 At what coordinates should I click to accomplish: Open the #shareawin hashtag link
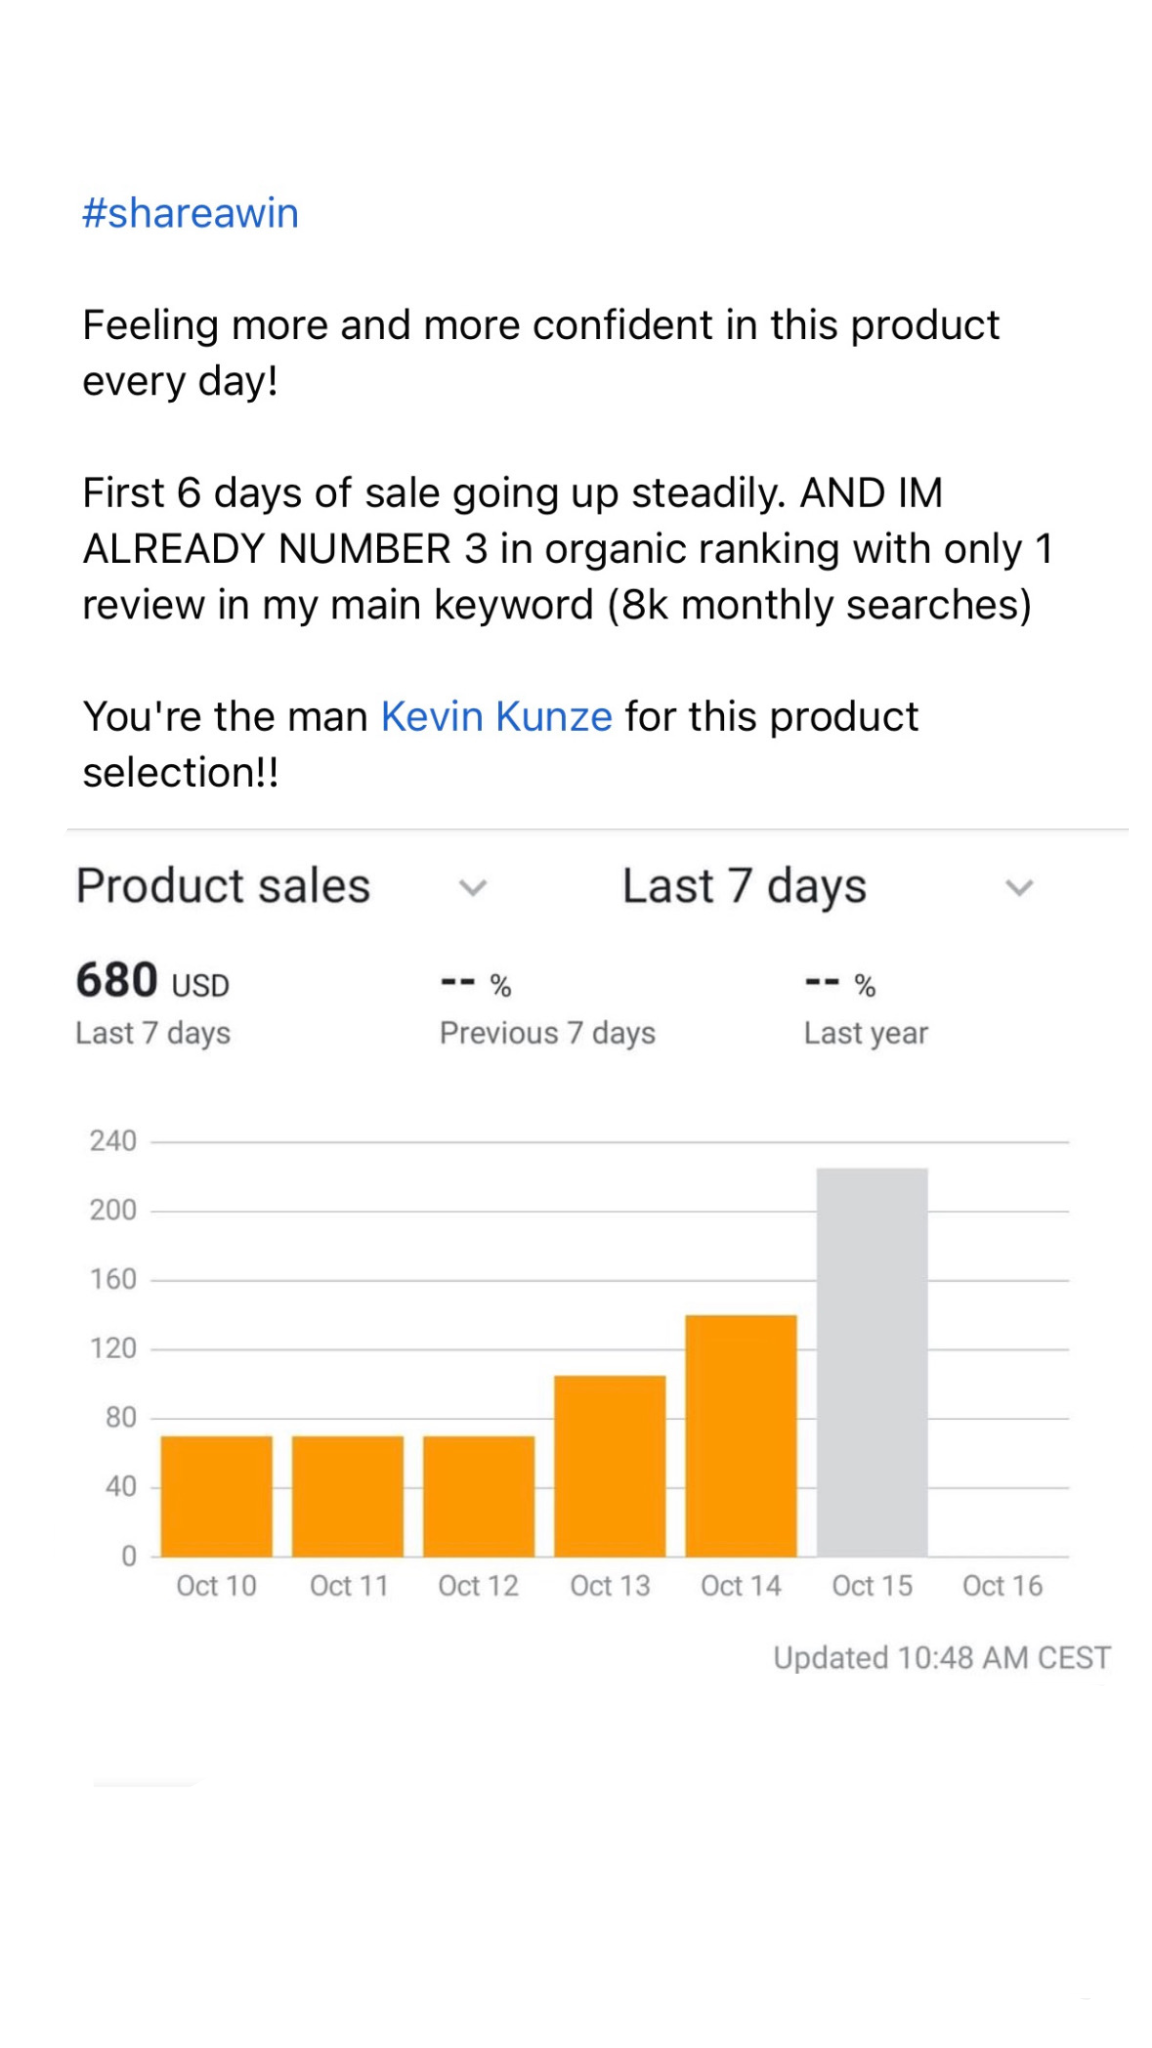point(190,213)
